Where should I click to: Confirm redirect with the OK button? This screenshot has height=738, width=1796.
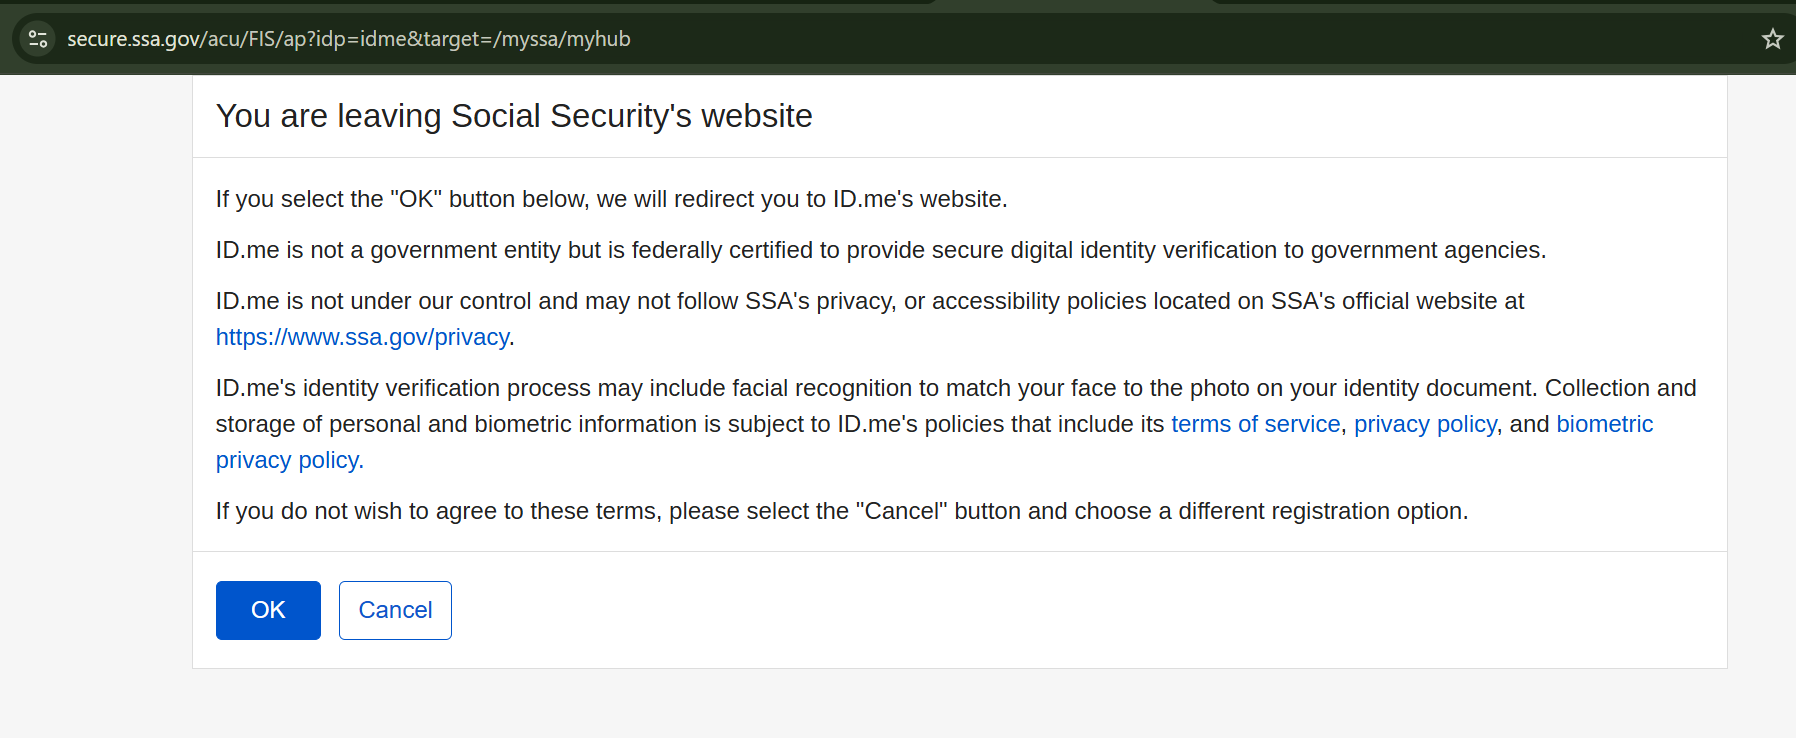click(x=268, y=610)
